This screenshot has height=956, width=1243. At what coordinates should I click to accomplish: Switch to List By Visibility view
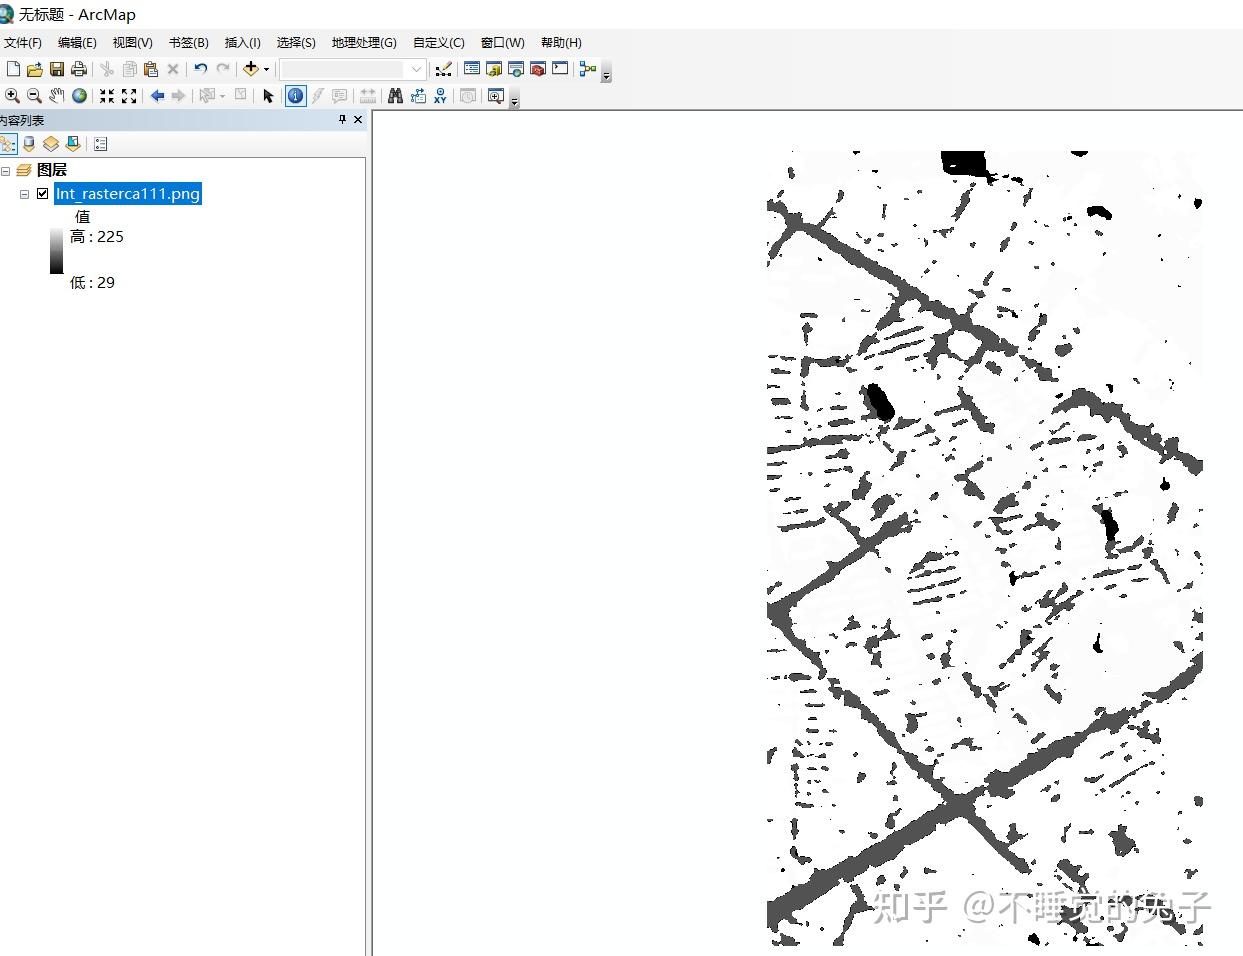(x=50, y=144)
